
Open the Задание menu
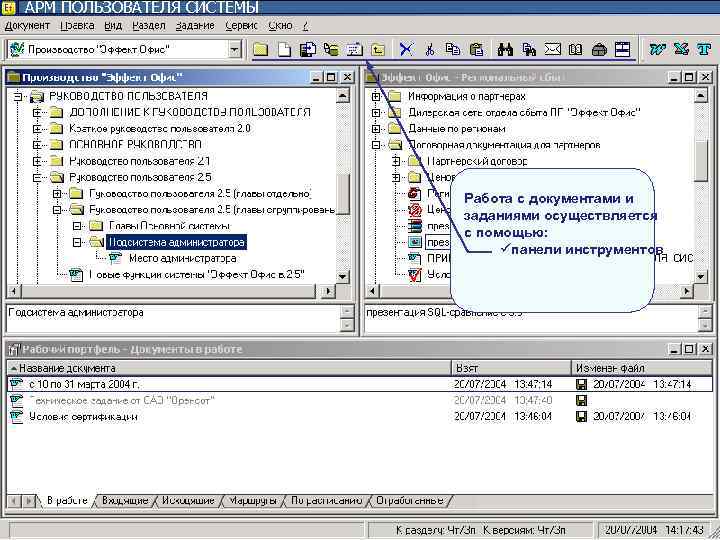coord(195,26)
